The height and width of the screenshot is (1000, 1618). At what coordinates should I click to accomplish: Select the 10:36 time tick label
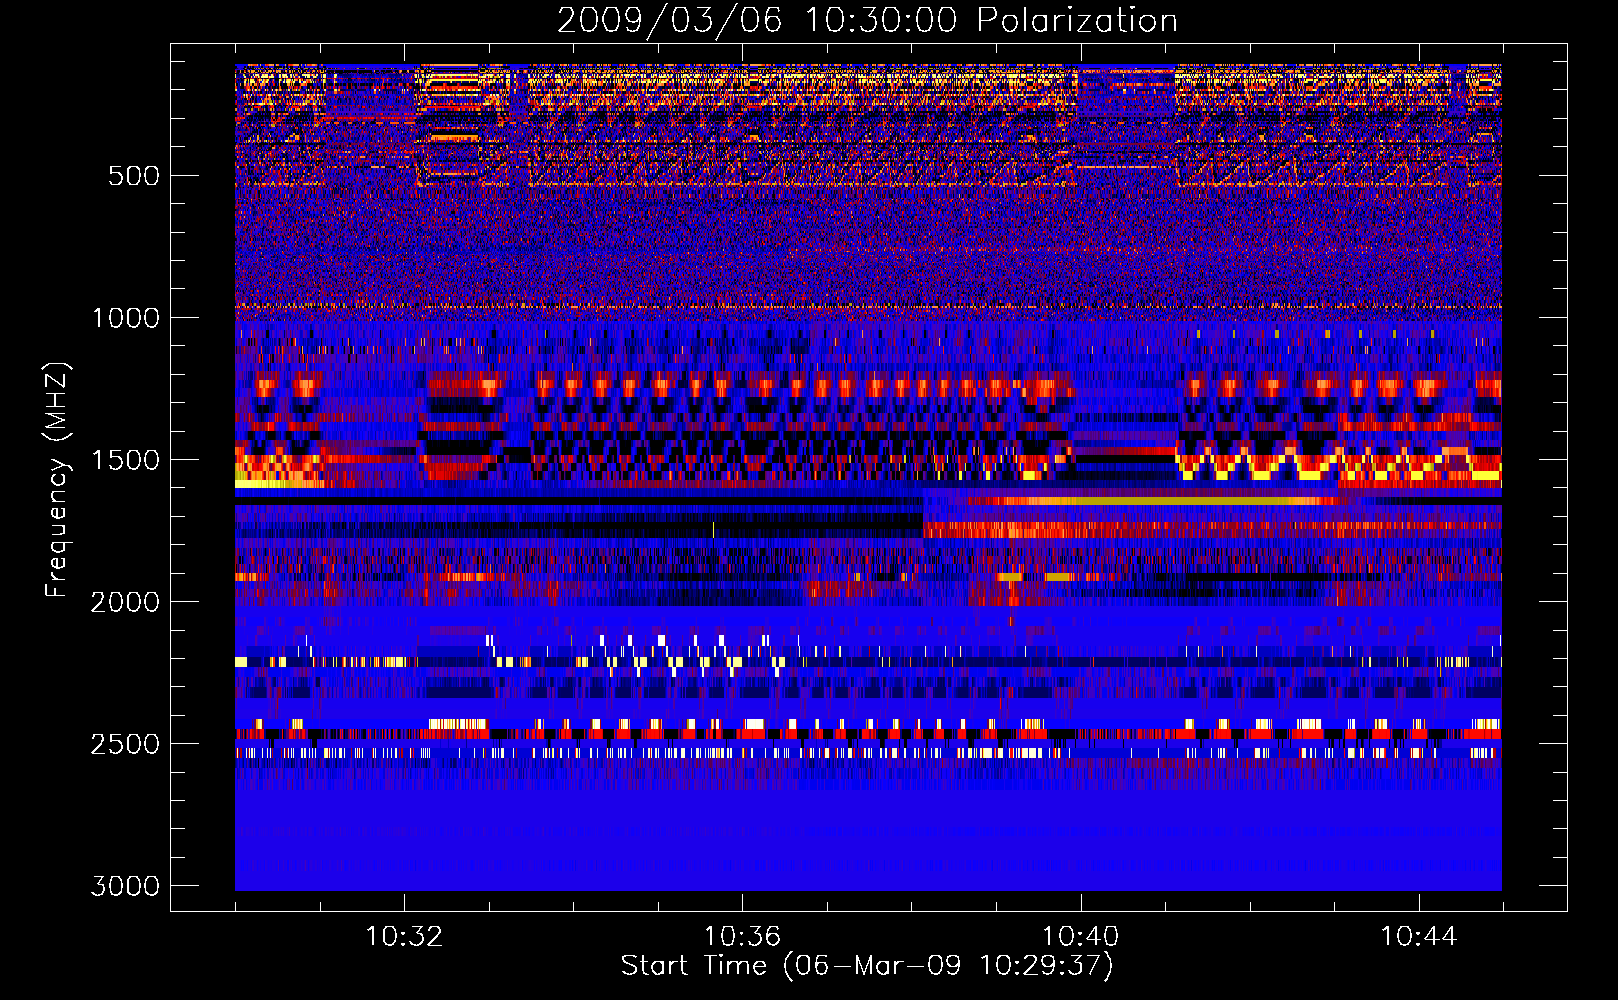(742, 937)
